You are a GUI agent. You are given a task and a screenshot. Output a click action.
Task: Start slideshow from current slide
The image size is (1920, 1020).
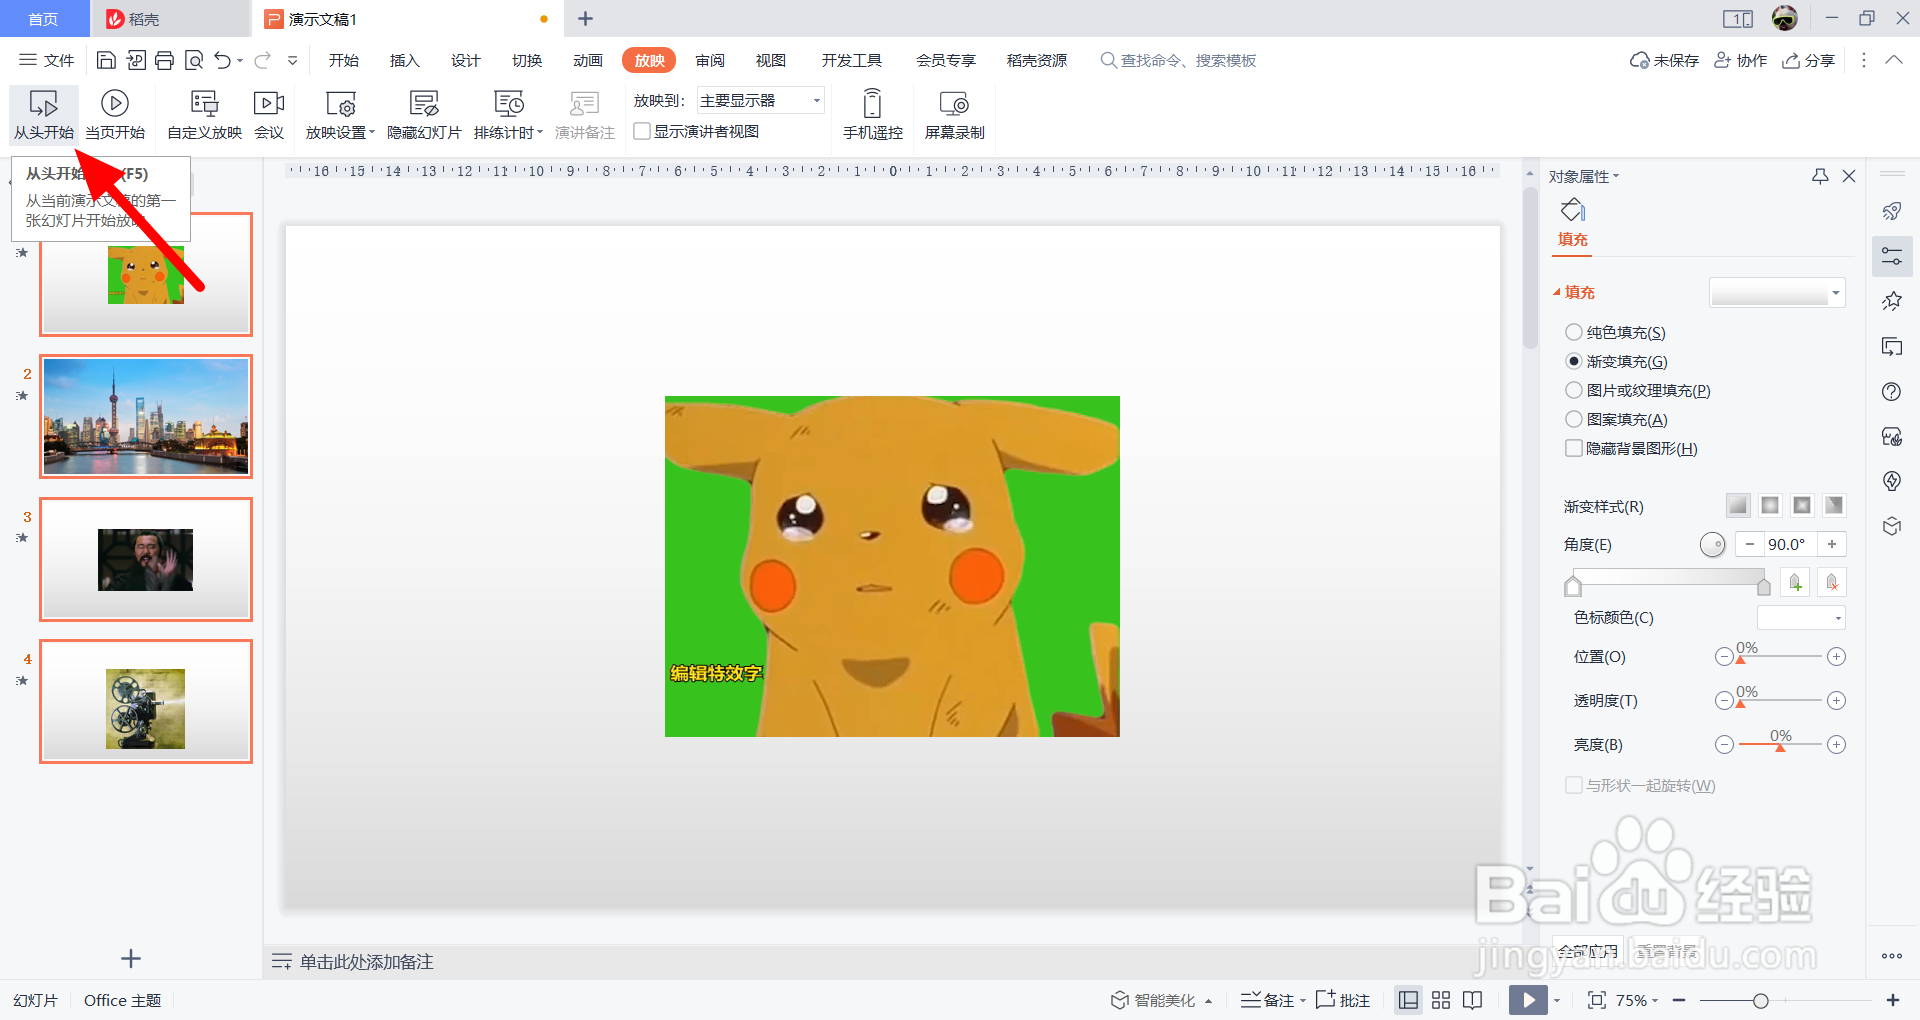pos(115,114)
